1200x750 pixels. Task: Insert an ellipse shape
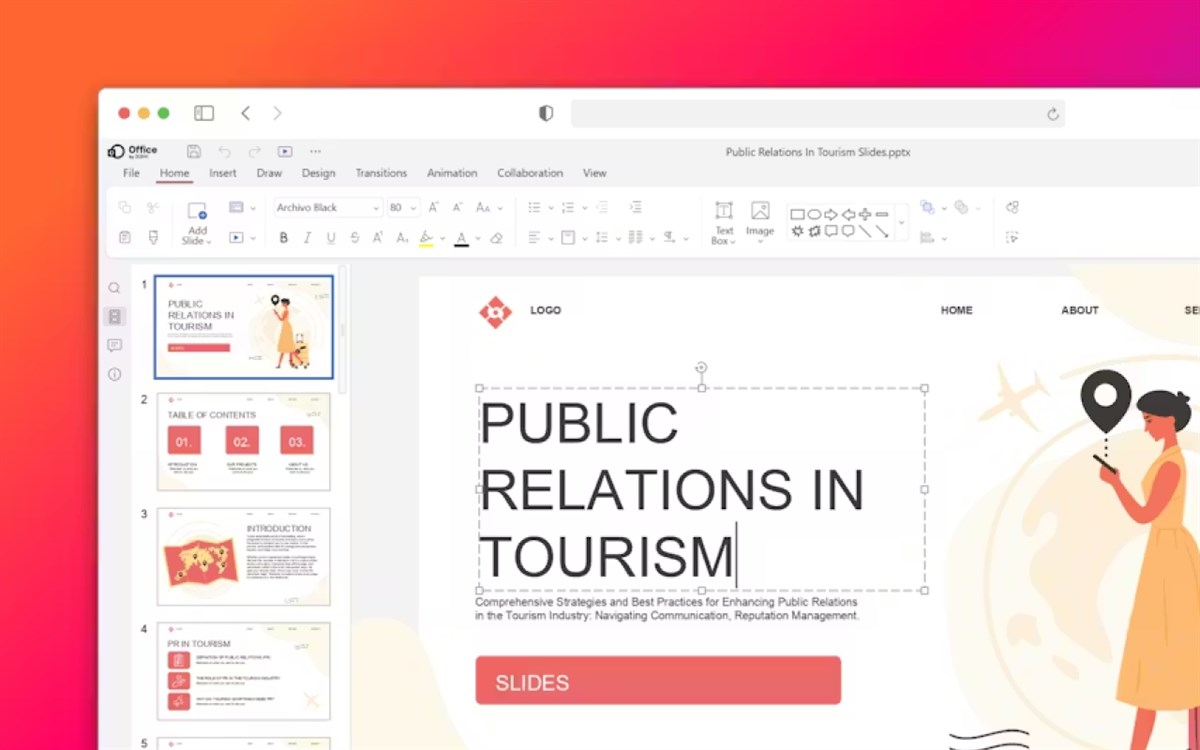[x=814, y=214]
